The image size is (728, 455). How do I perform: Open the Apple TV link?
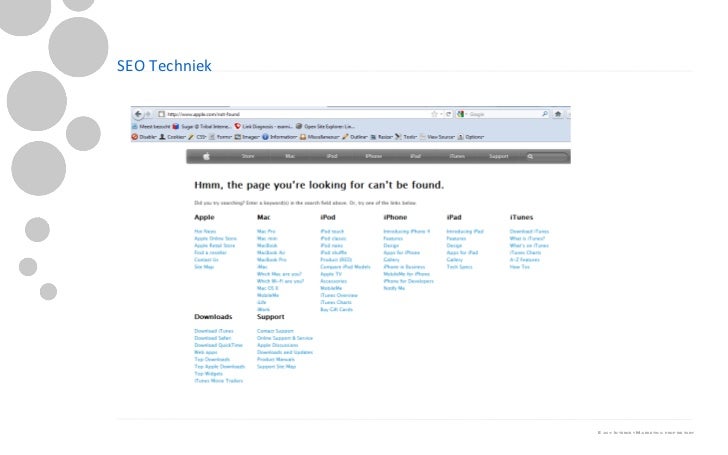pyautogui.click(x=331, y=274)
